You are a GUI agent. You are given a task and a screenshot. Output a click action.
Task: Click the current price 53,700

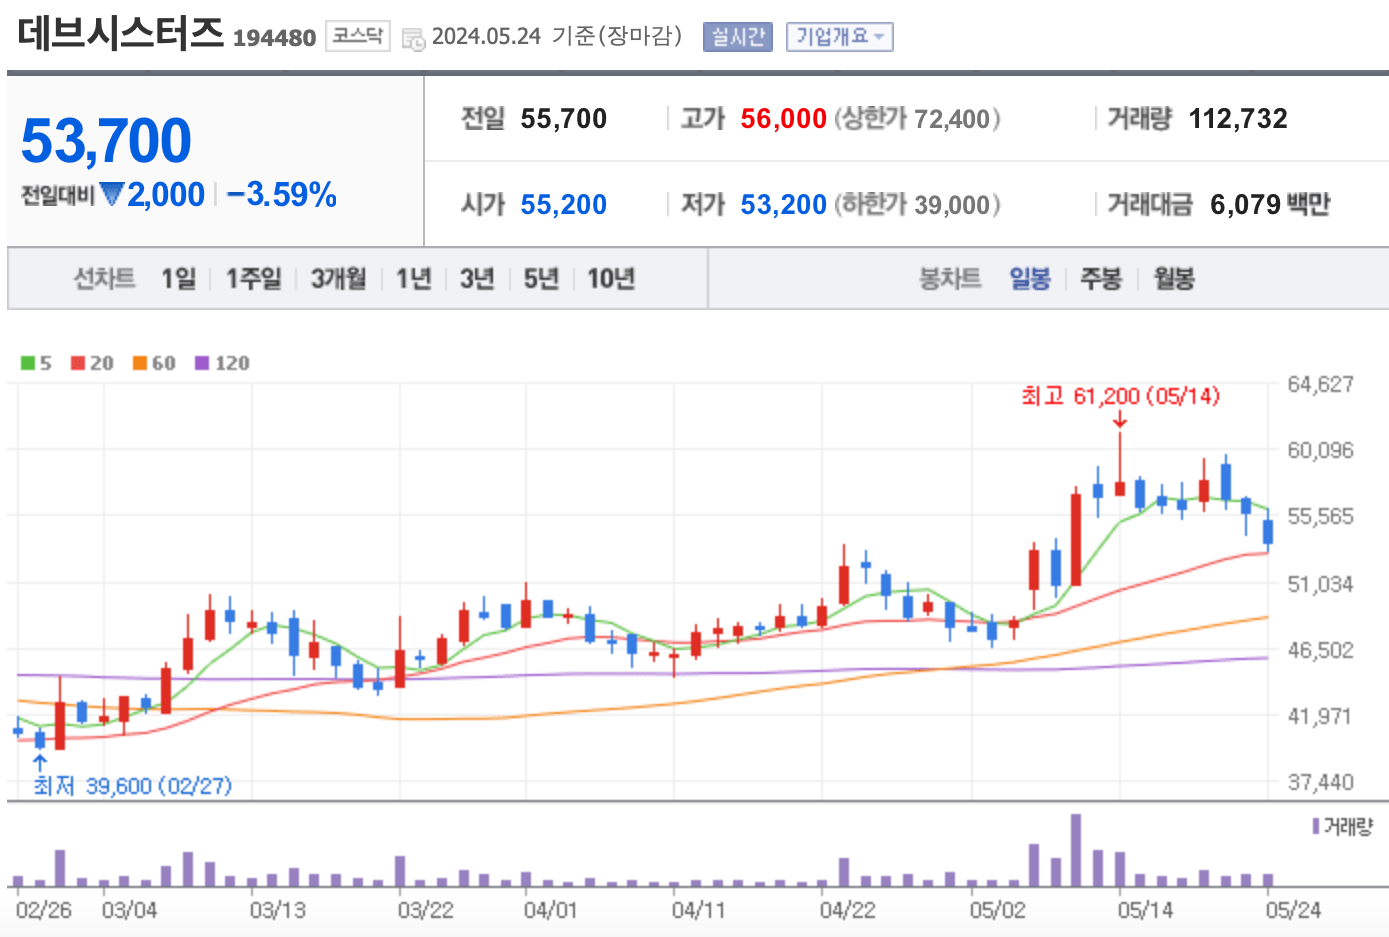click(x=106, y=140)
